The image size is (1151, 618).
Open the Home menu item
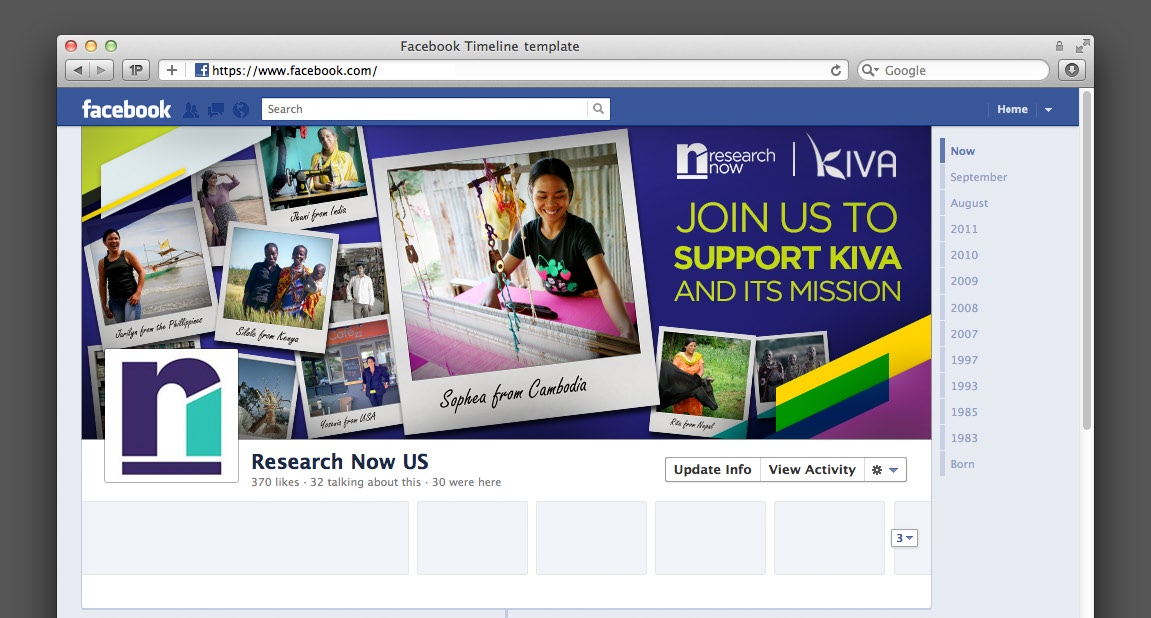point(1012,110)
